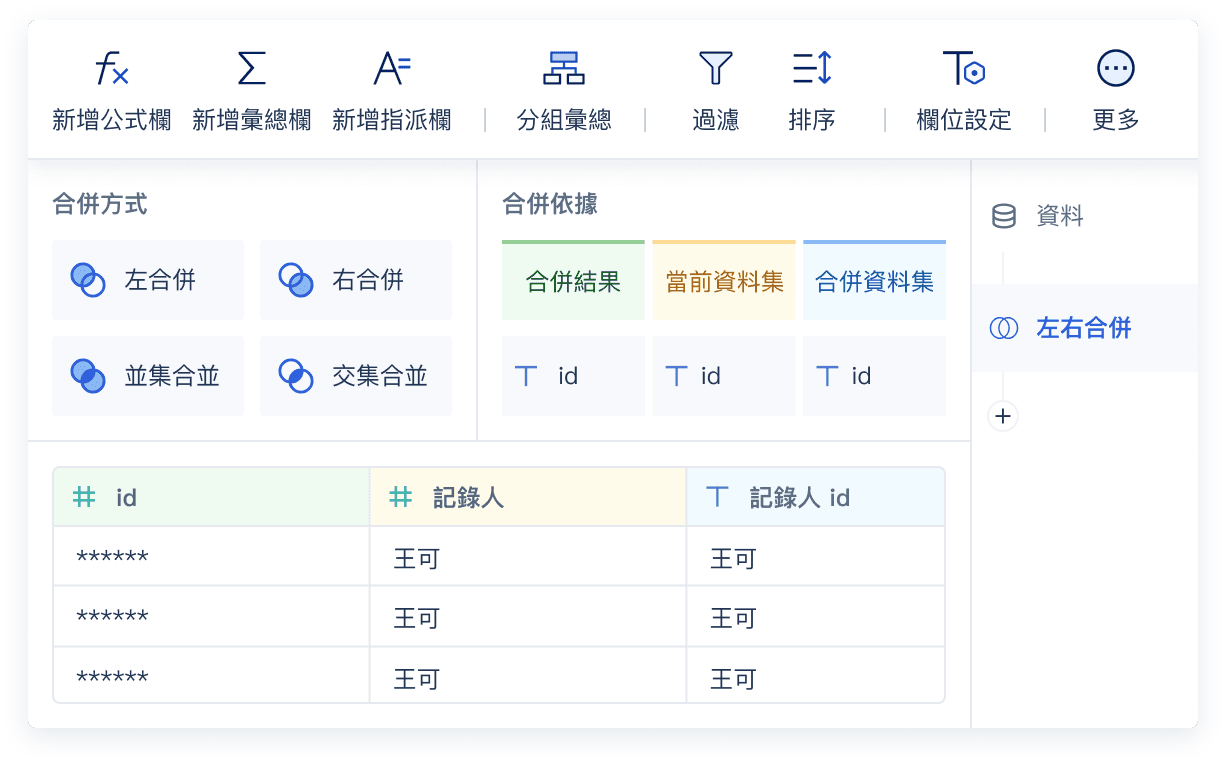
Task: Choose 並集合並 union merge
Action: pos(148,376)
